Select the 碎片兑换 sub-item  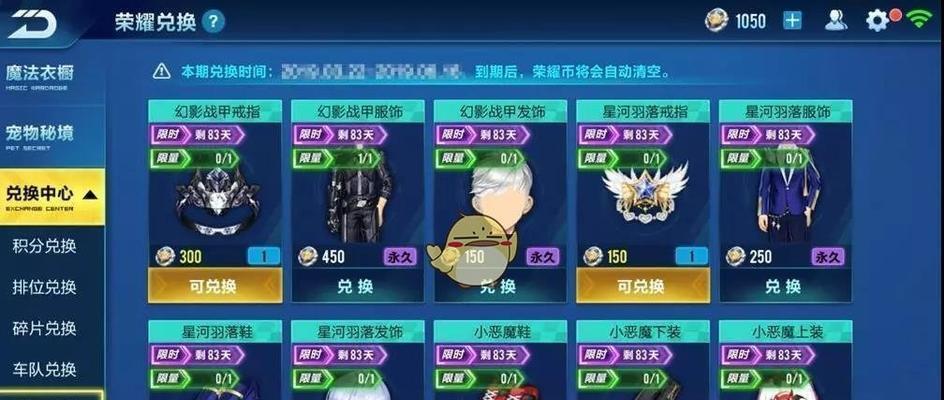pos(45,328)
